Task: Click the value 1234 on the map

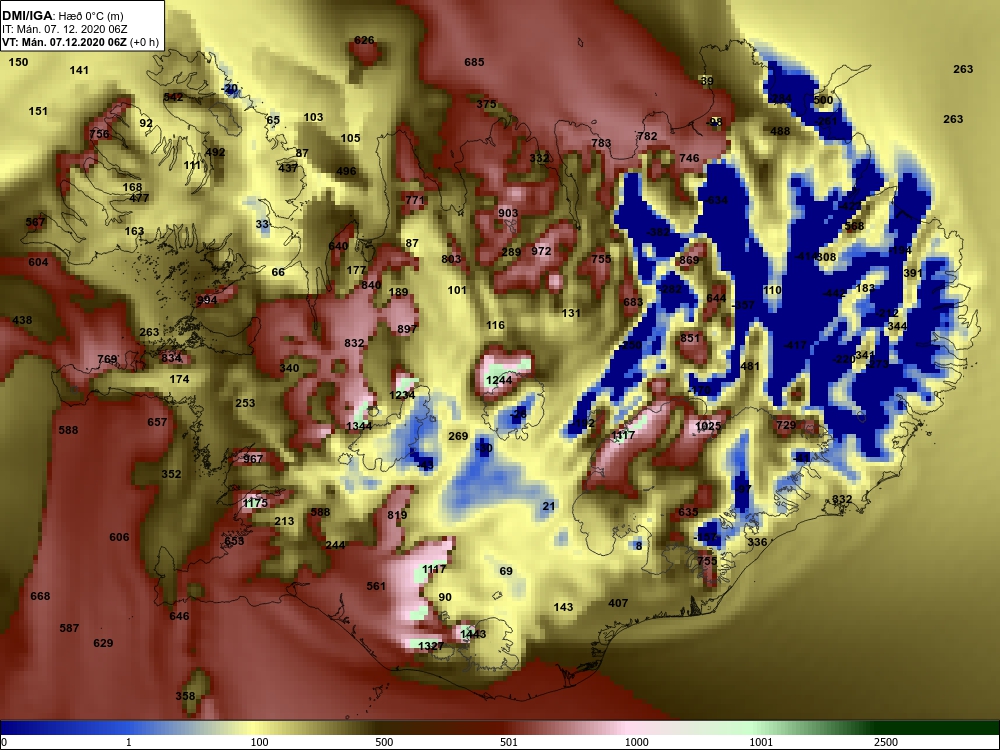Action: point(402,395)
